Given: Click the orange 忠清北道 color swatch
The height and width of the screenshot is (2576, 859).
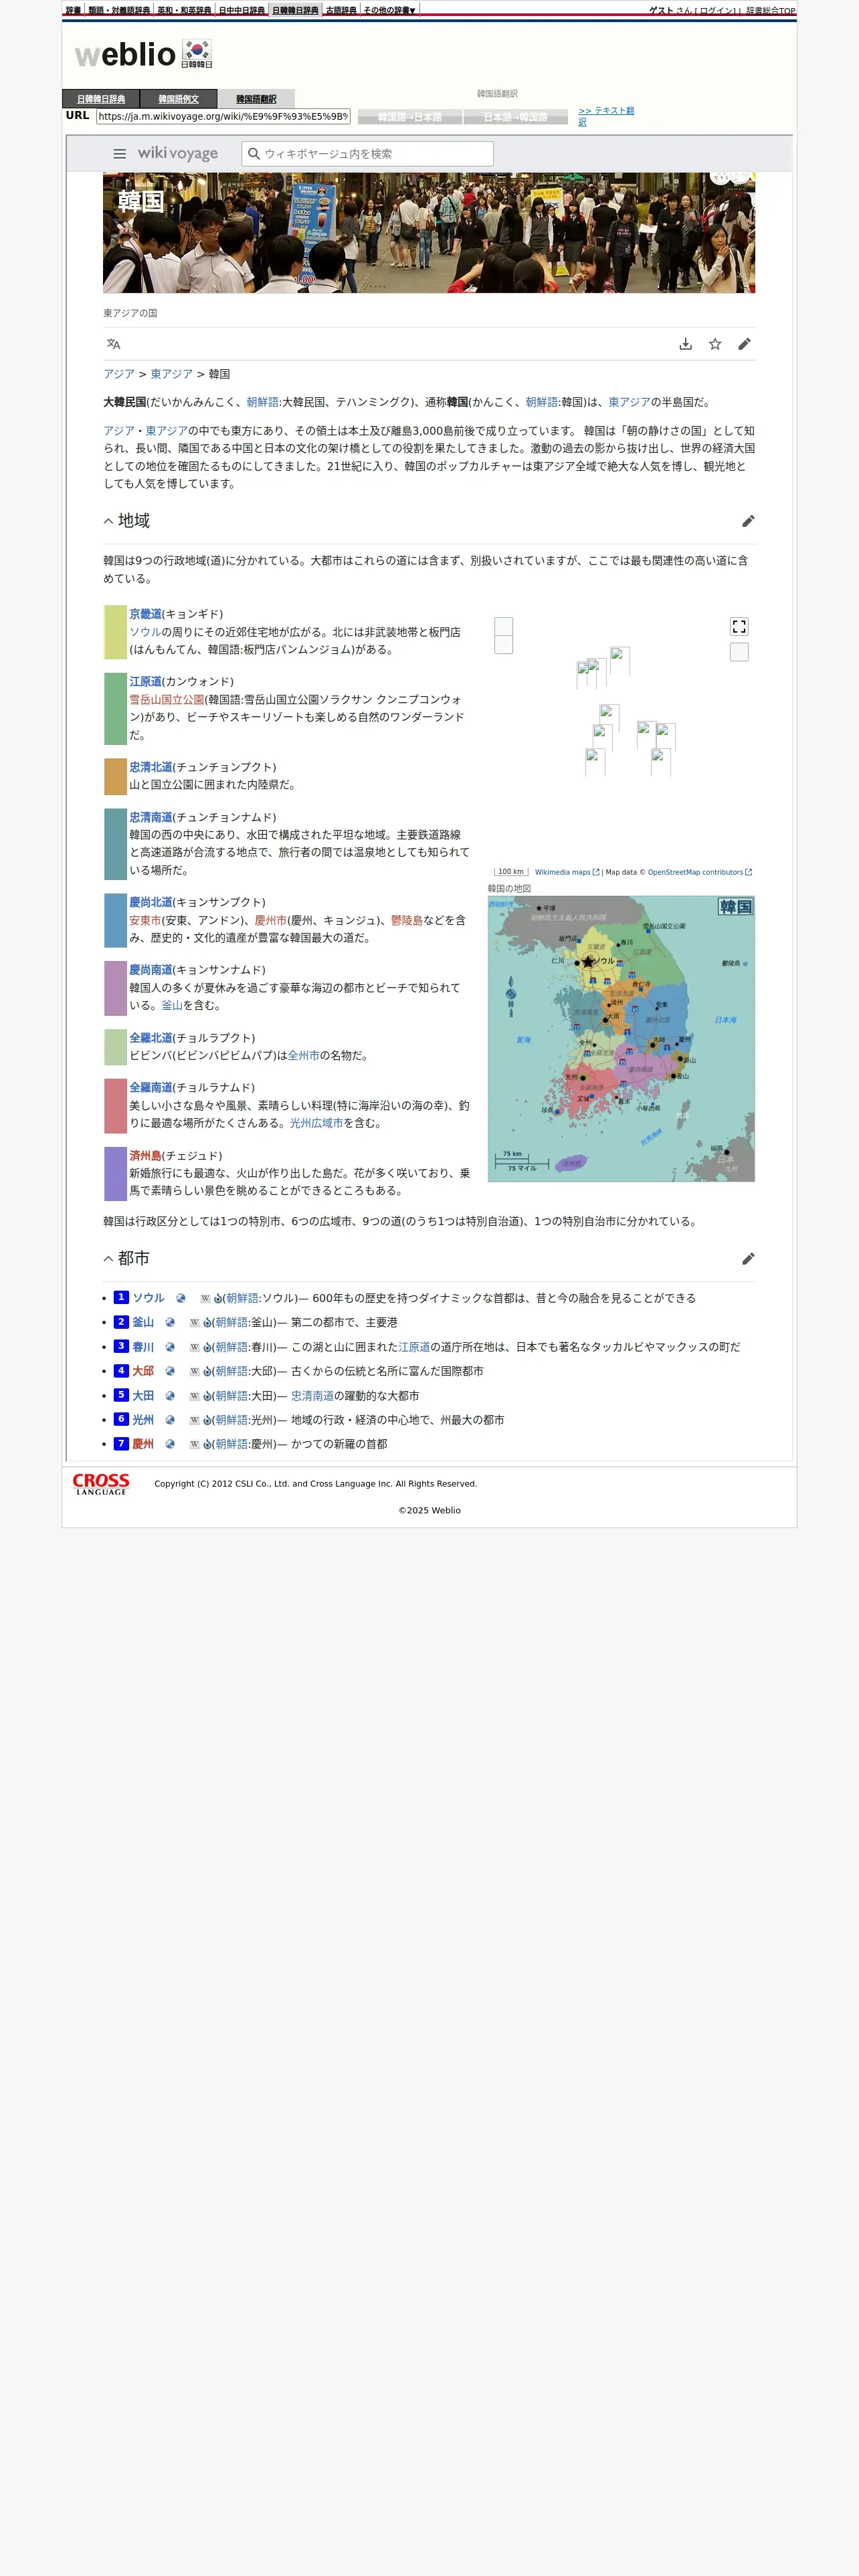Looking at the screenshot, I should click(x=115, y=776).
